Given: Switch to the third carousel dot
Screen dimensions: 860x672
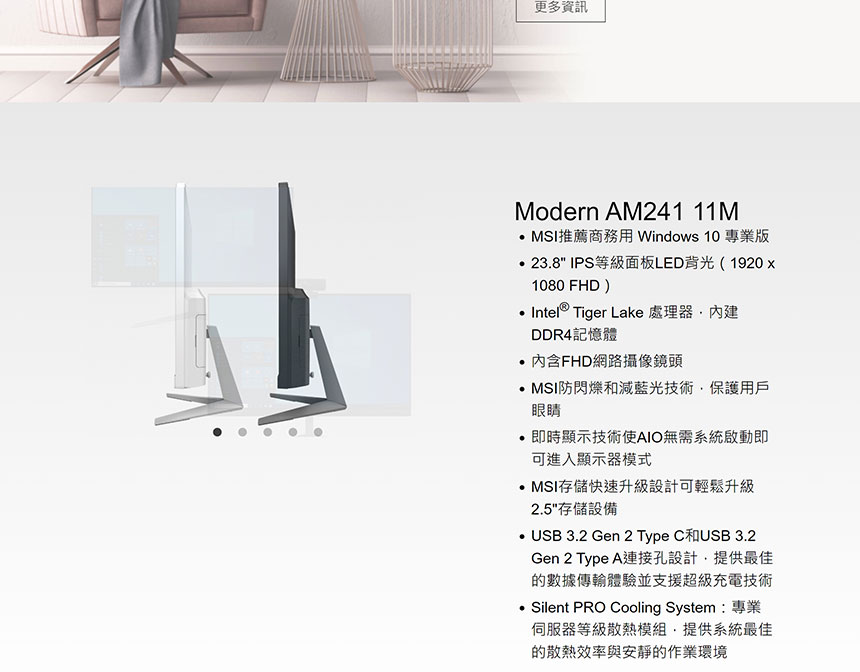Looking at the screenshot, I should tap(268, 432).
